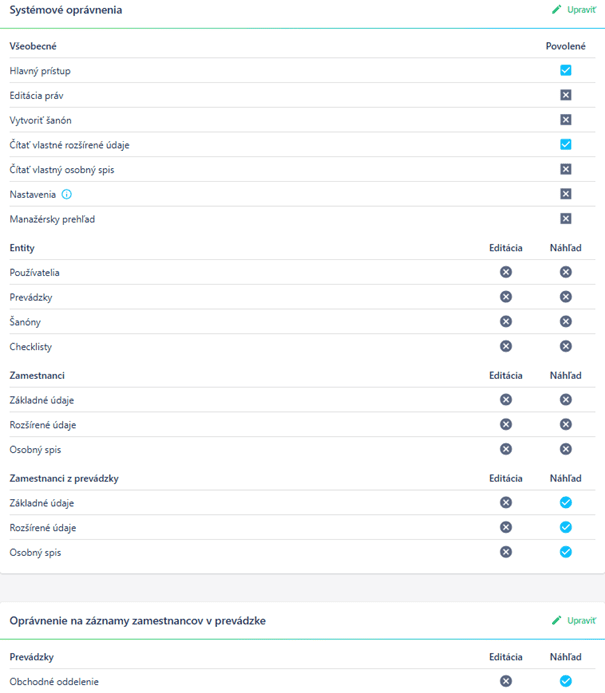The height and width of the screenshot is (693, 605).
Task: Toggle the Vytvoriť šanón checkbox
Action: click(566, 120)
